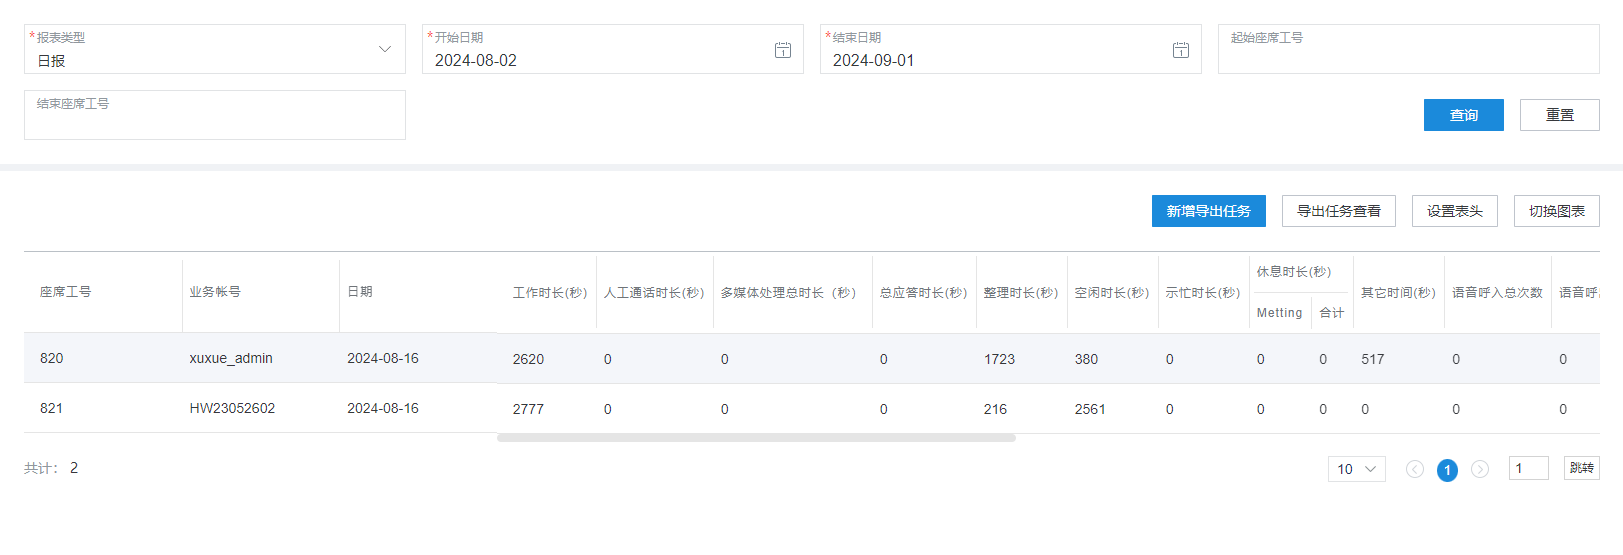
Task: Click the Metting sub-column header
Action: click(1280, 313)
